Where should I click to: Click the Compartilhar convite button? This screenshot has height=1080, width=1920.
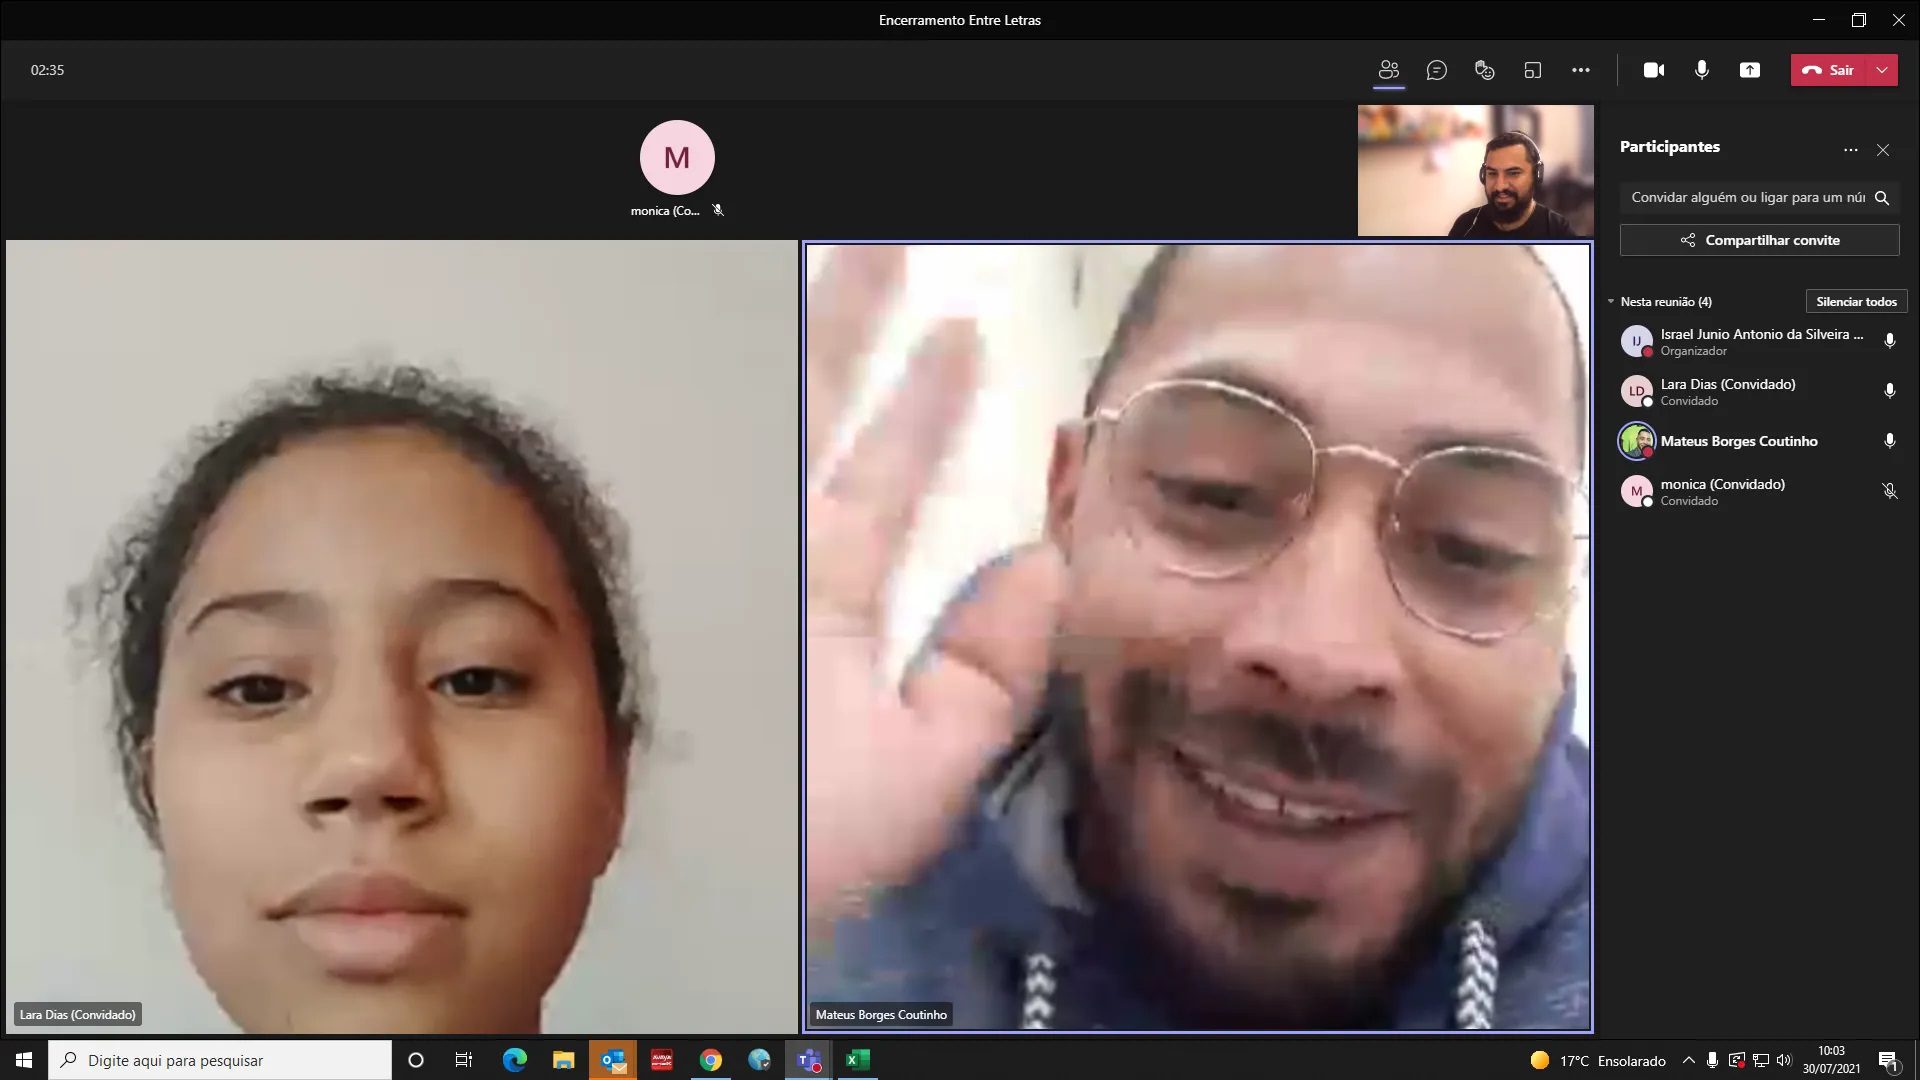click(1759, 240)
